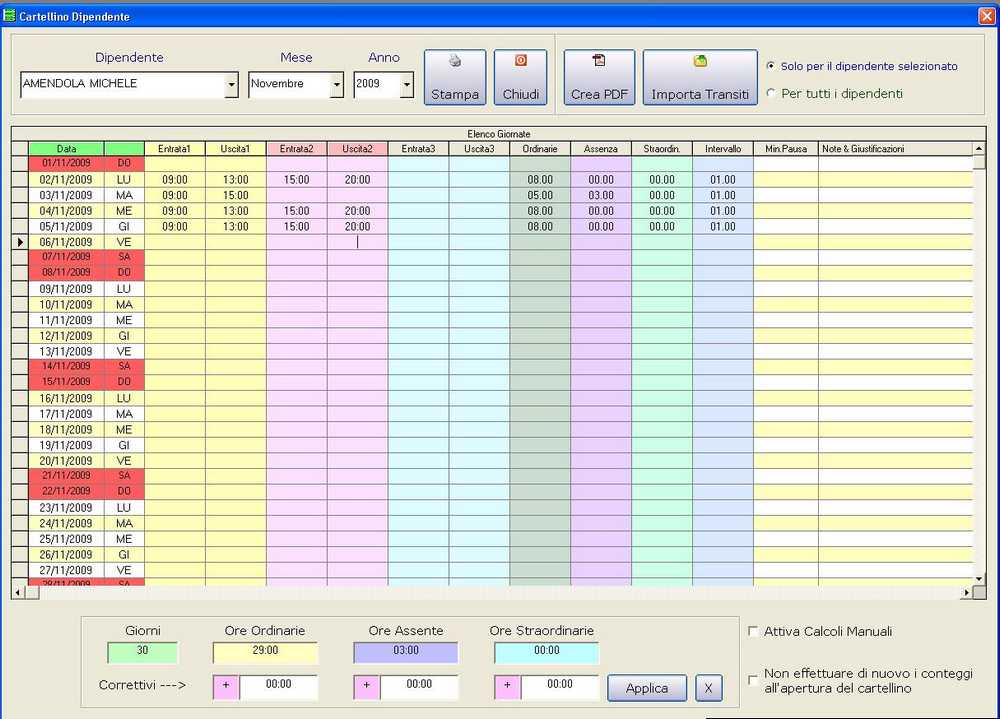Click the Importa Transiti icon button

700,77
